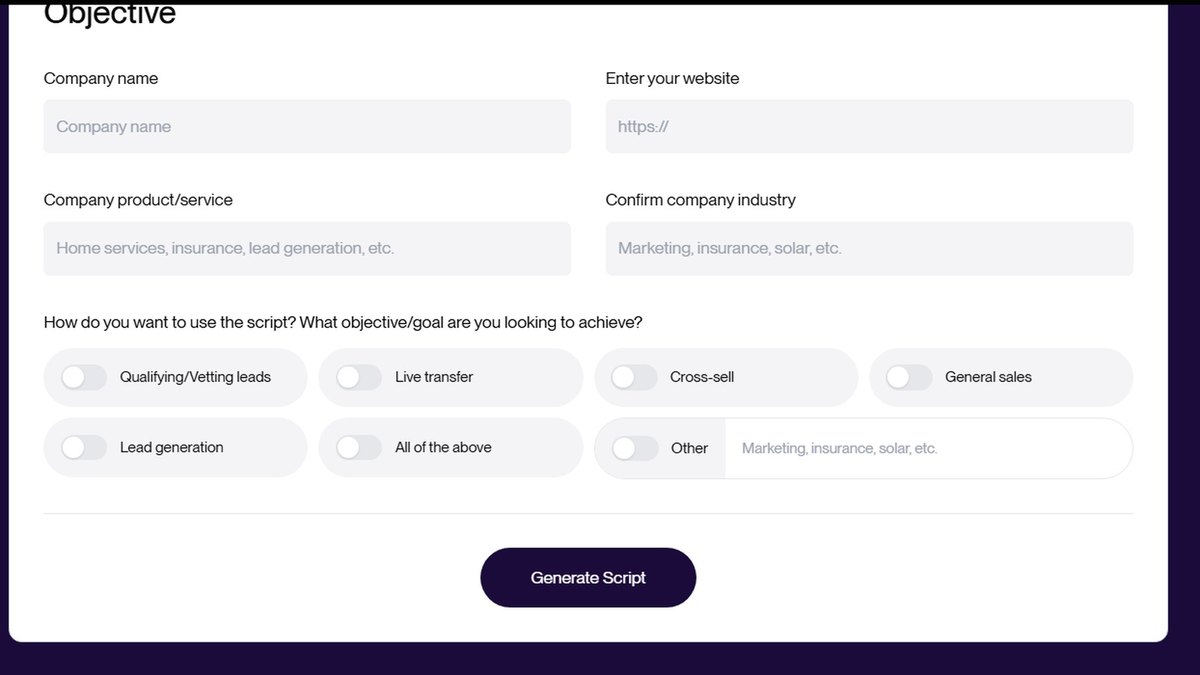Turn on the Other objective switch
The height and width of the screenshot is (675, 1200).
coord(635,448)
